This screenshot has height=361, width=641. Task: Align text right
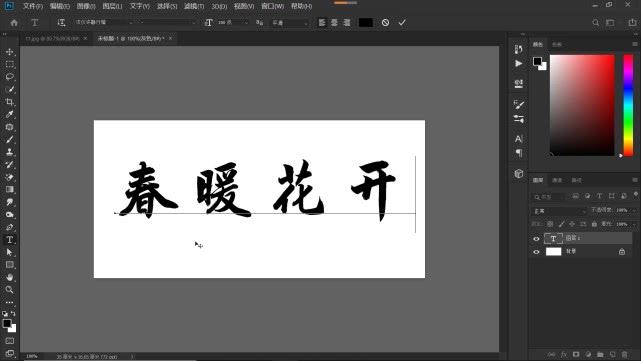coord(347,22)
